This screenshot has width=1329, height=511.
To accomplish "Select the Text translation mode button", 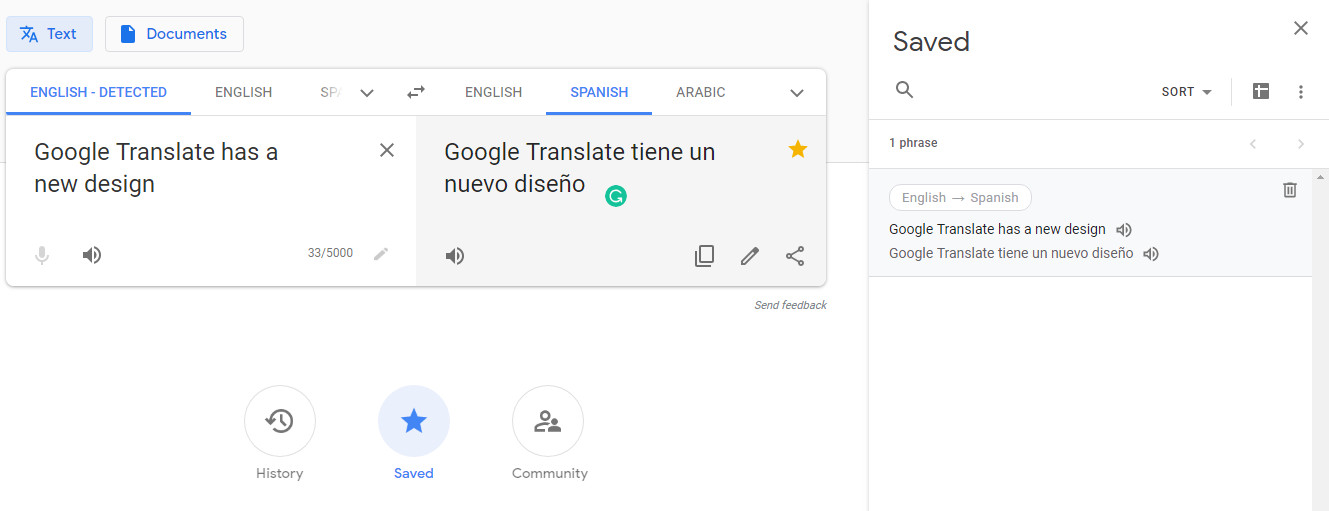I will [49, 34].
